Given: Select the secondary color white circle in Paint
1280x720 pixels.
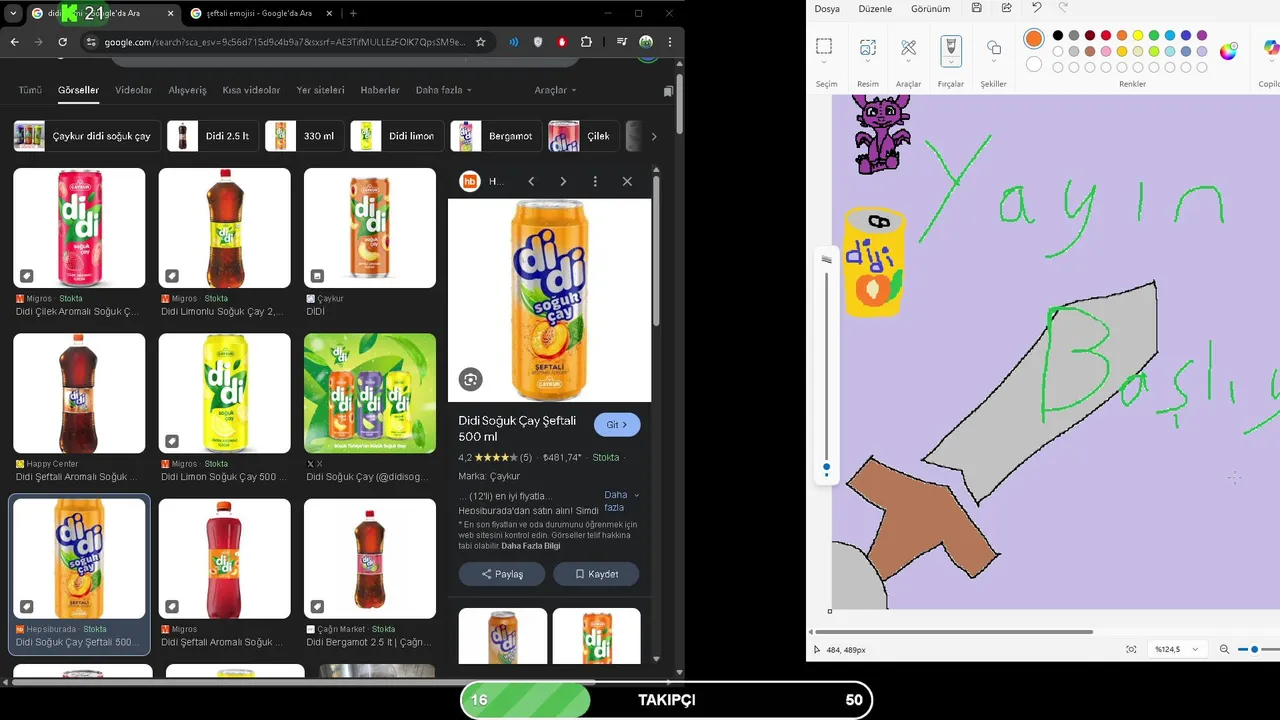Looking at the screenshot, I should pyautogui.click(x=1034, y=64).
